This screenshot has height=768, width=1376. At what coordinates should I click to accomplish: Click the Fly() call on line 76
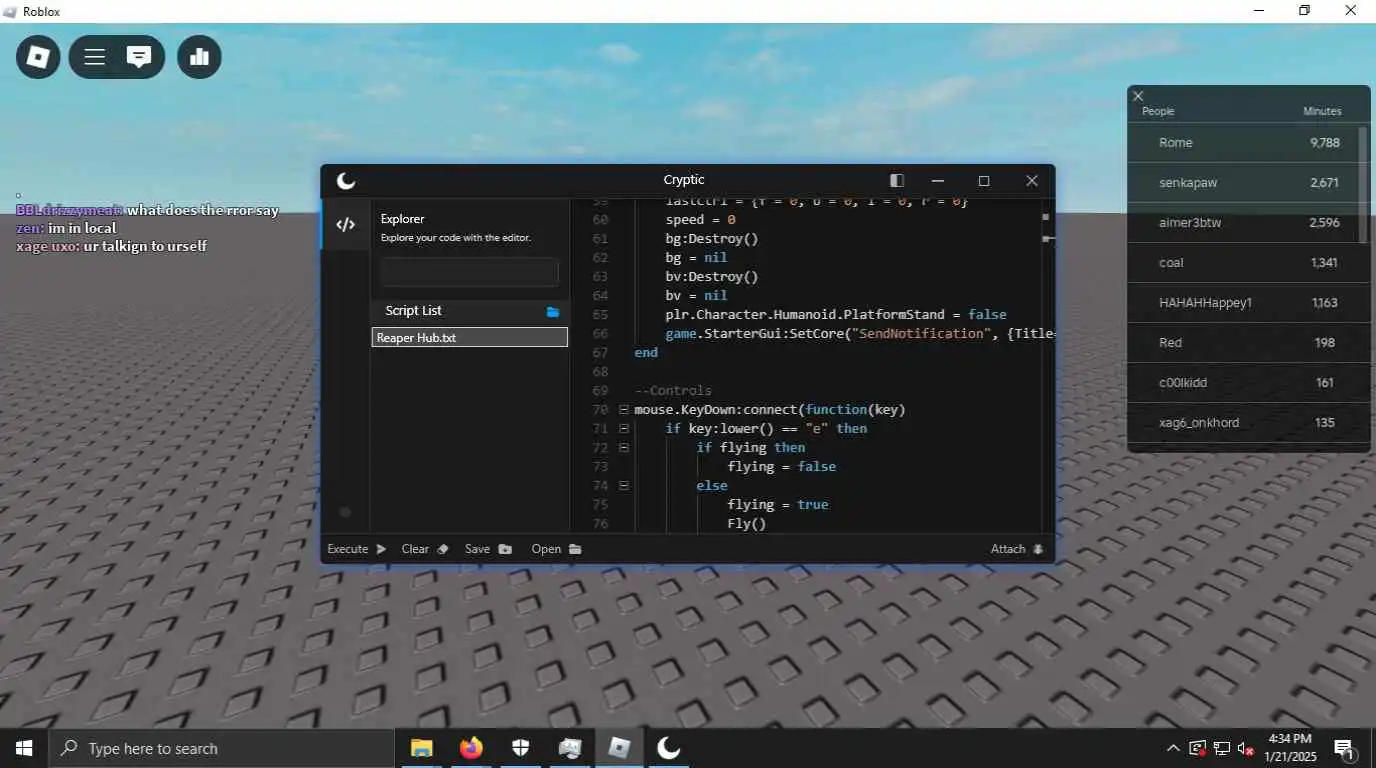[x=747, y=524]
